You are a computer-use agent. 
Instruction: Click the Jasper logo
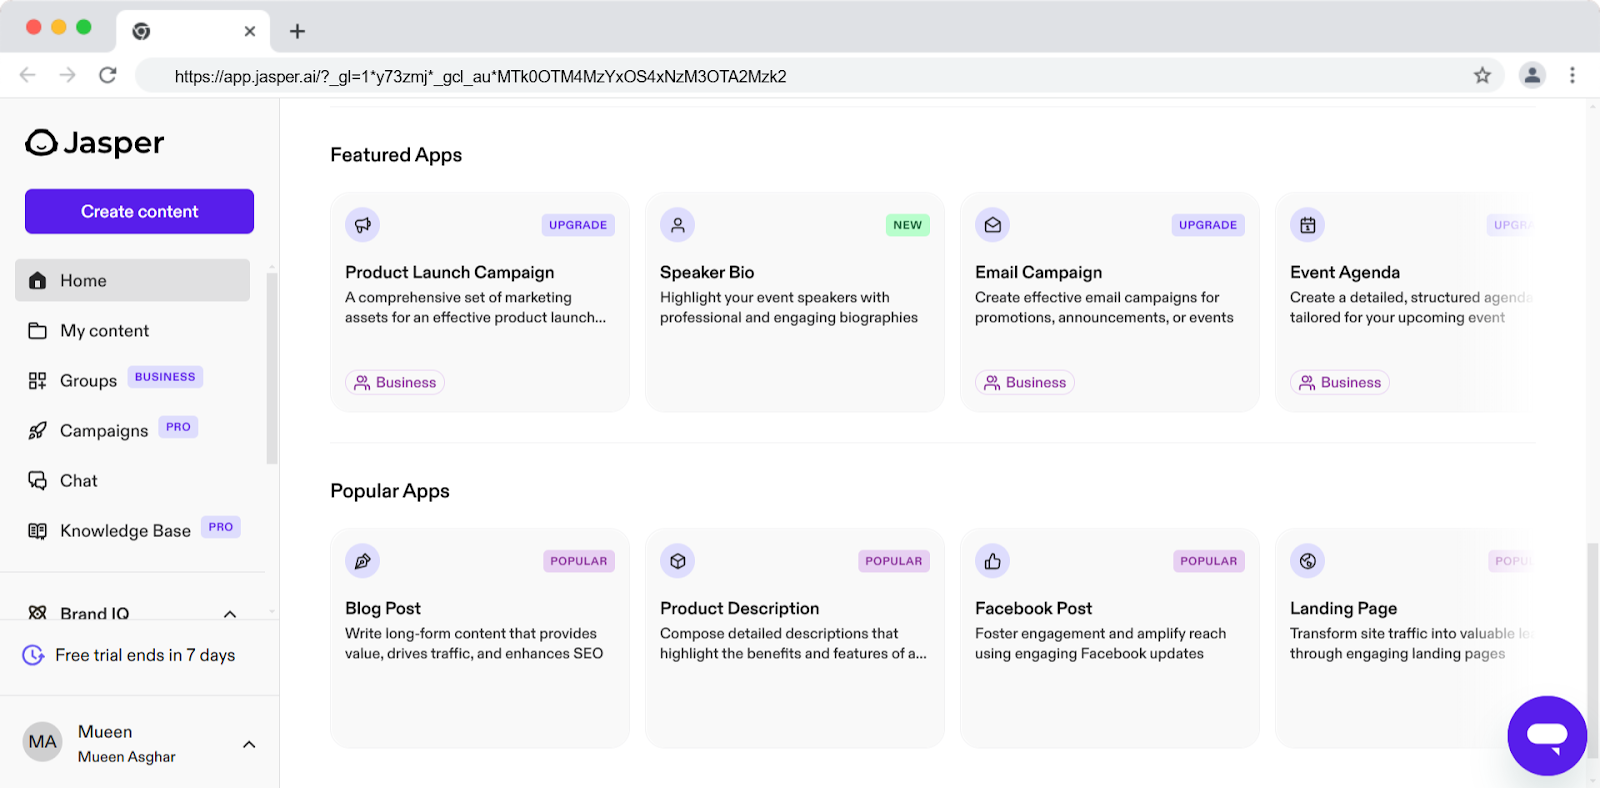[x=95, y=143]
